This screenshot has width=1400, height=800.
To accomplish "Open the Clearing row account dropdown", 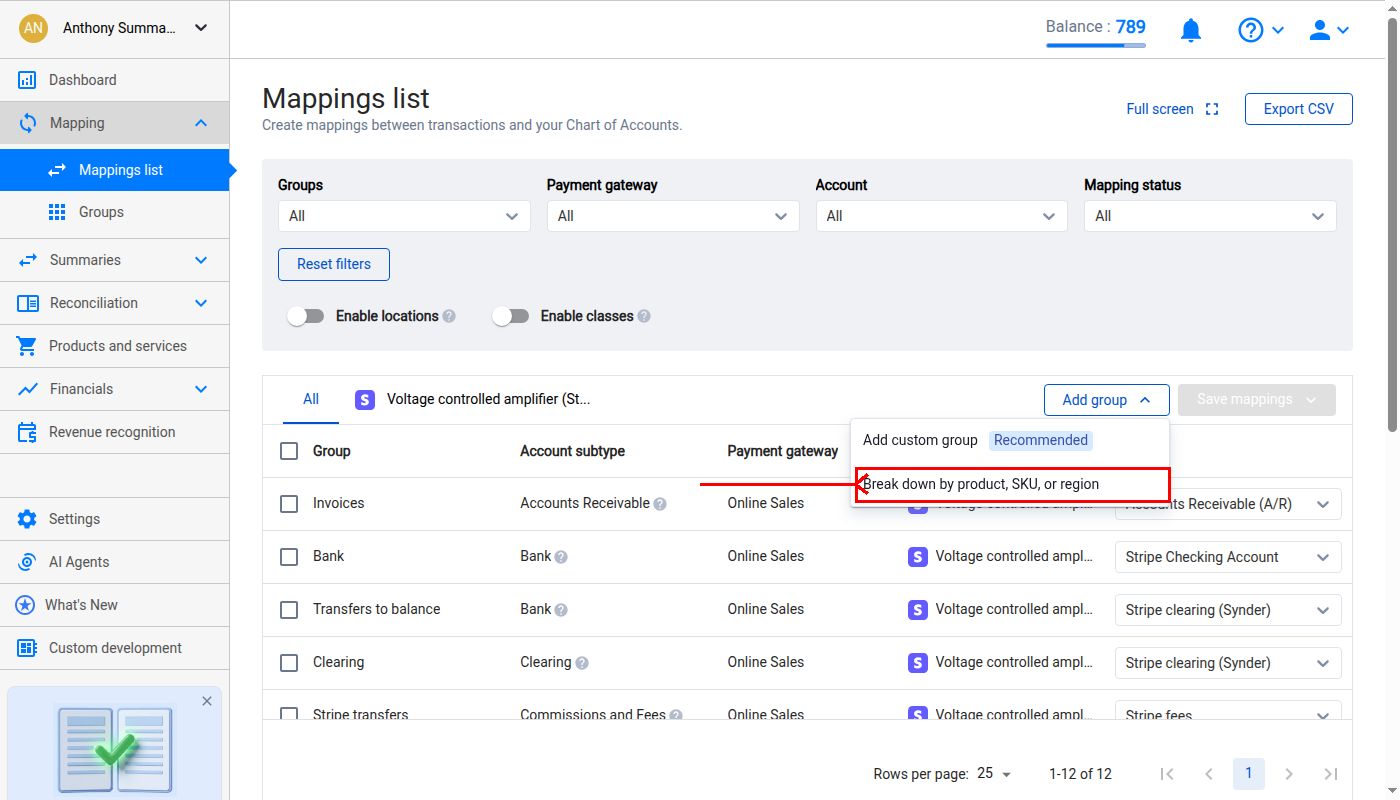I will click(1228, 663).
